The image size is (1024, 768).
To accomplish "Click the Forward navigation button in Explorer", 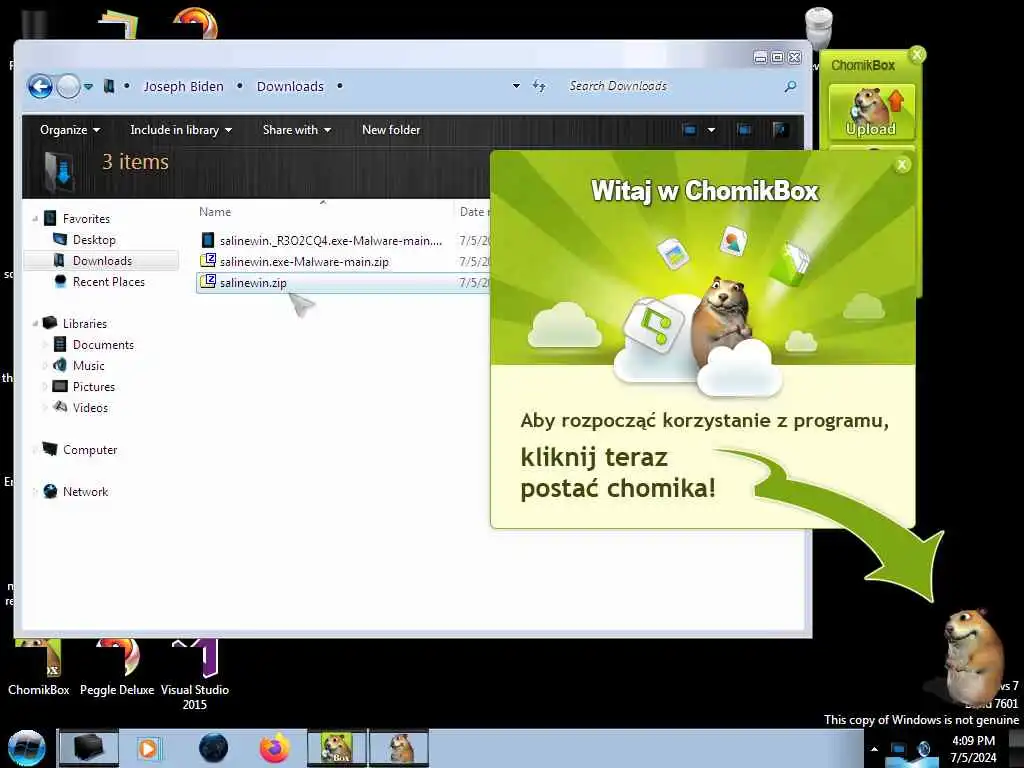I will (69, 86).
